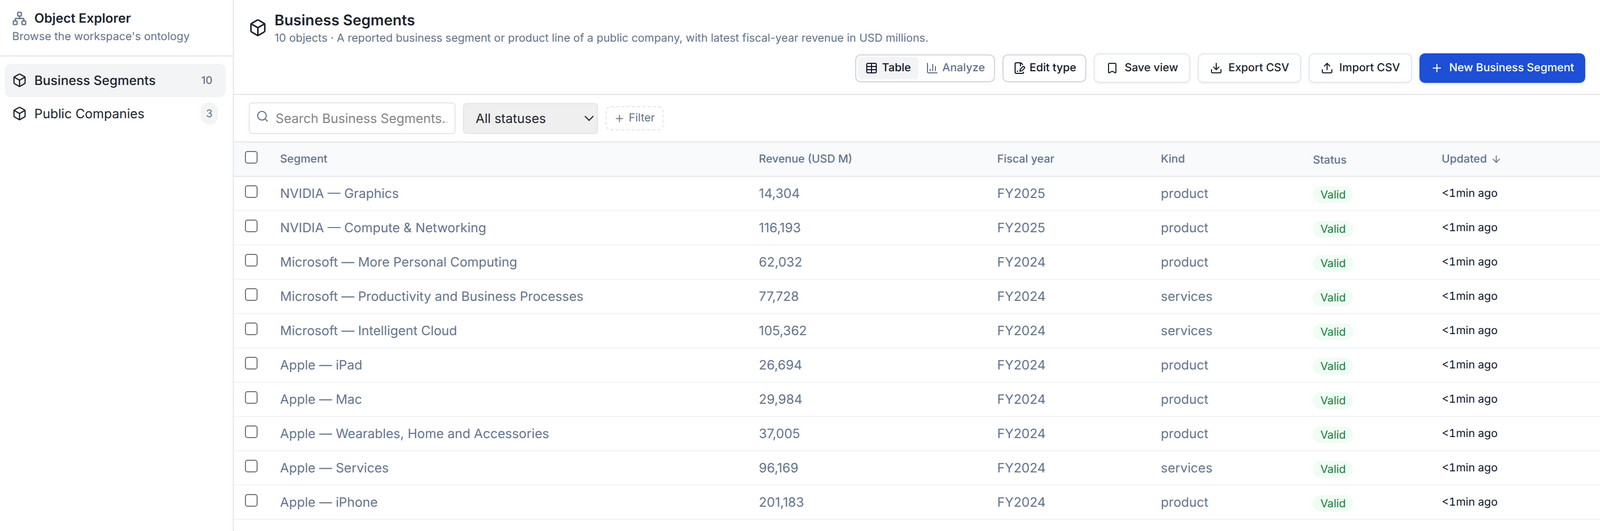Open Microsoft — Productivity and Business Processes
The width and height of the screenshot is (1600, 531).
[x=431, y=297]
